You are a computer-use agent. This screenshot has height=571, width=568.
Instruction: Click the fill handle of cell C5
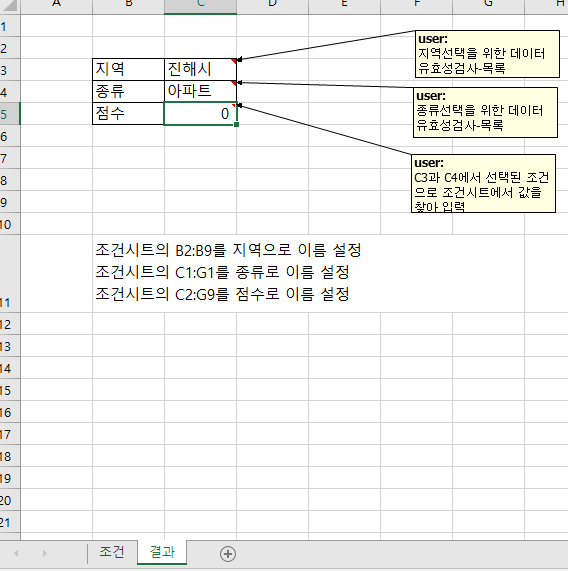click(237, 125)
